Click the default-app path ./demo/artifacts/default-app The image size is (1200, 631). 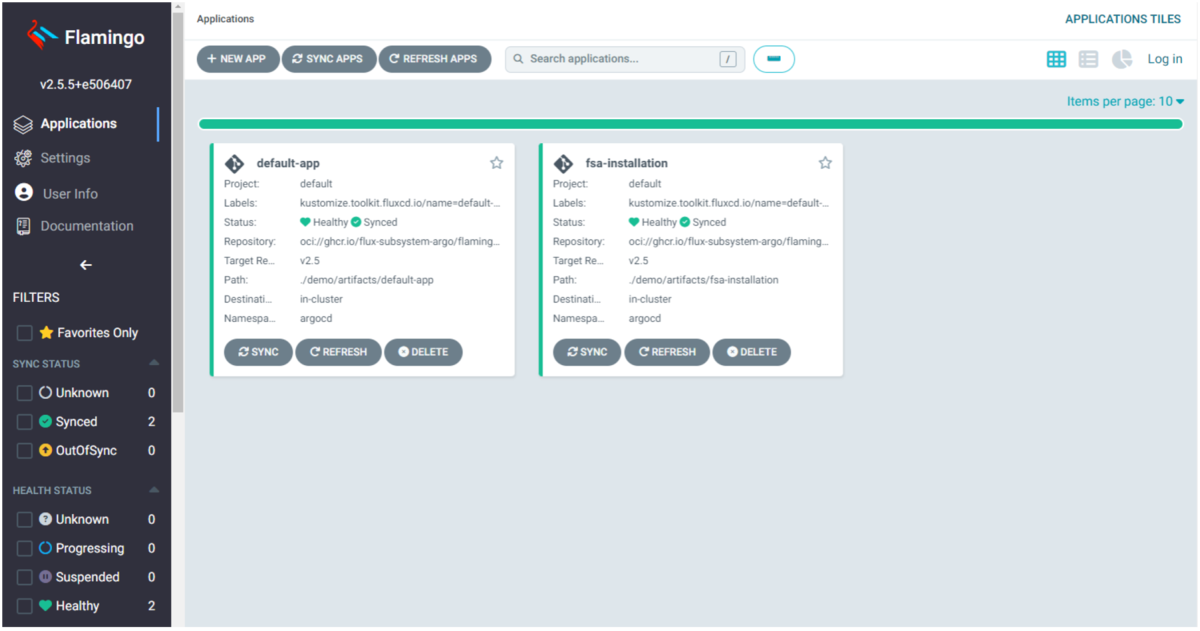(367, 280)
